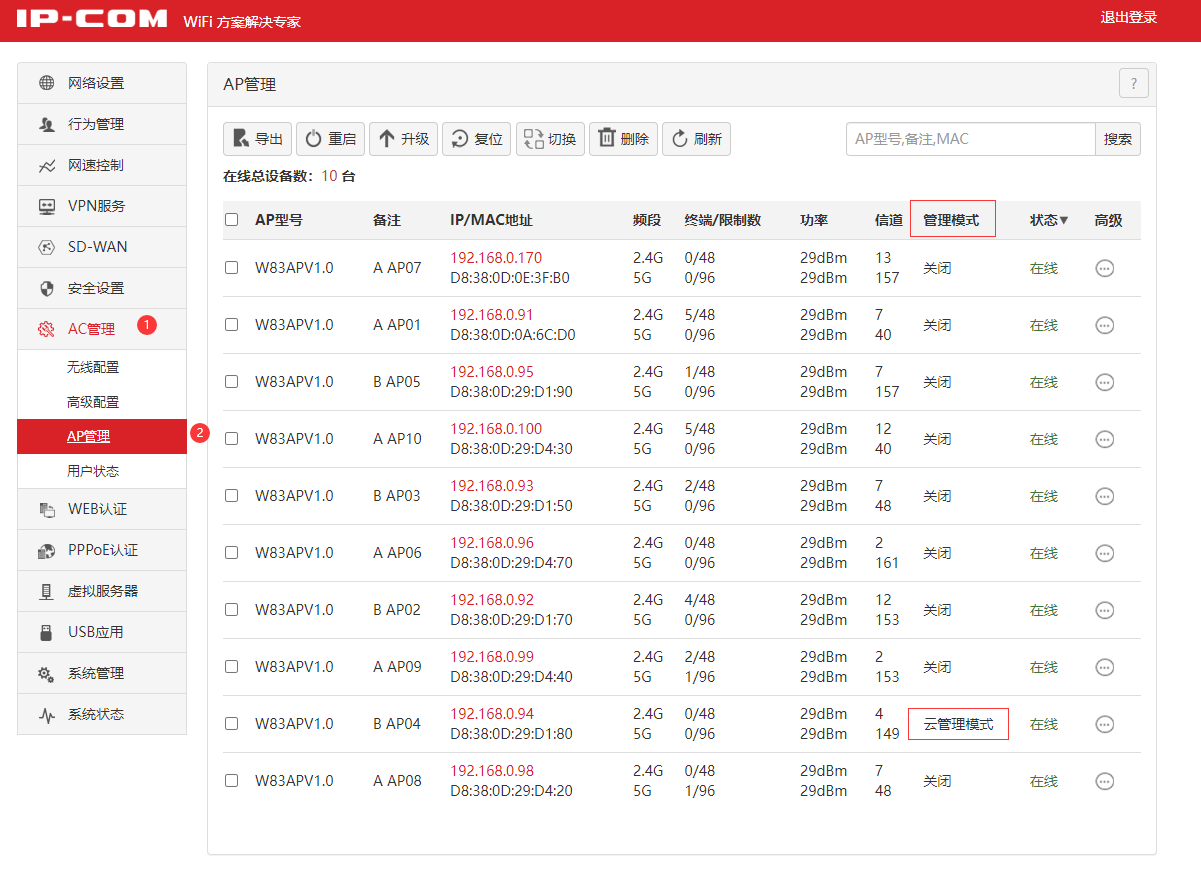This screenshot has width=1201, height=884.
Task: Open advanced options for A AP08 row
Action: [1105, 781]
